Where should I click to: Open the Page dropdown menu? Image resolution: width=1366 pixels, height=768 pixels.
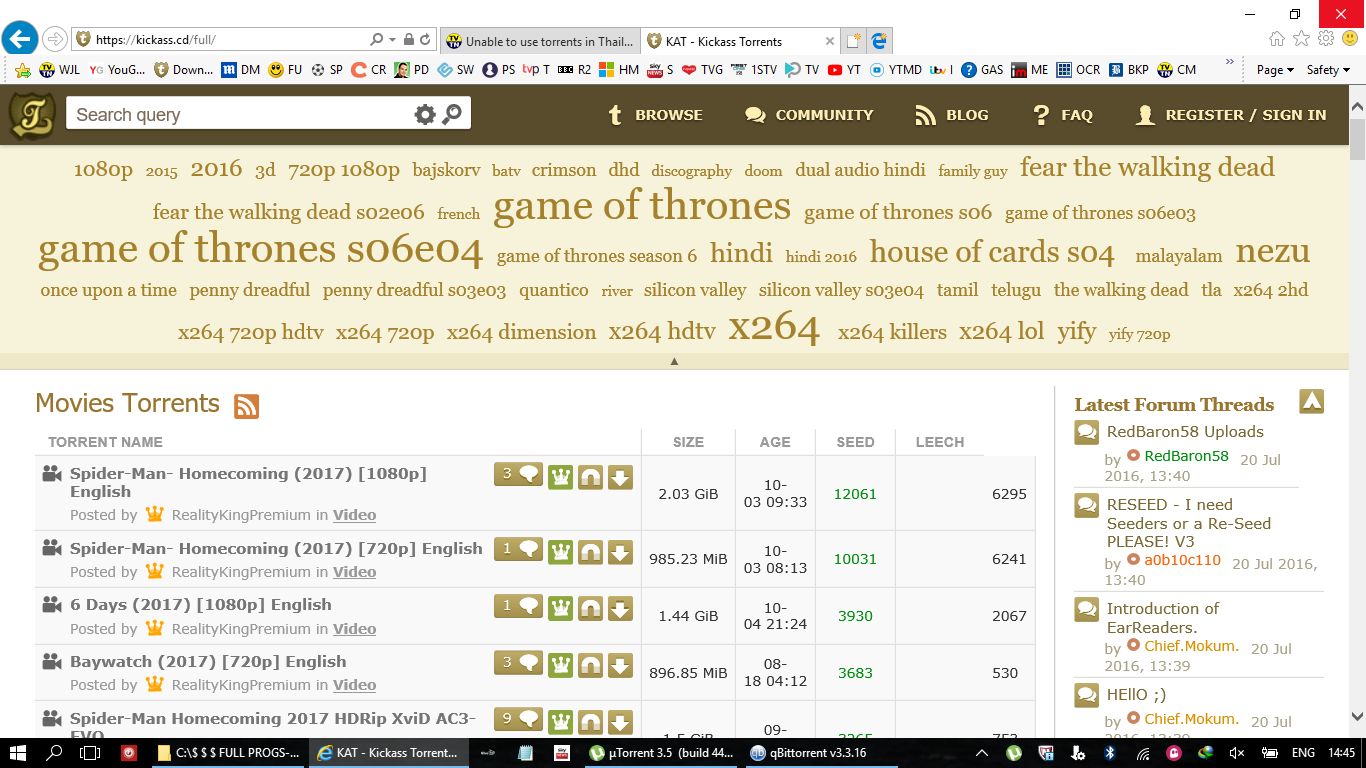click(1275, 70)
